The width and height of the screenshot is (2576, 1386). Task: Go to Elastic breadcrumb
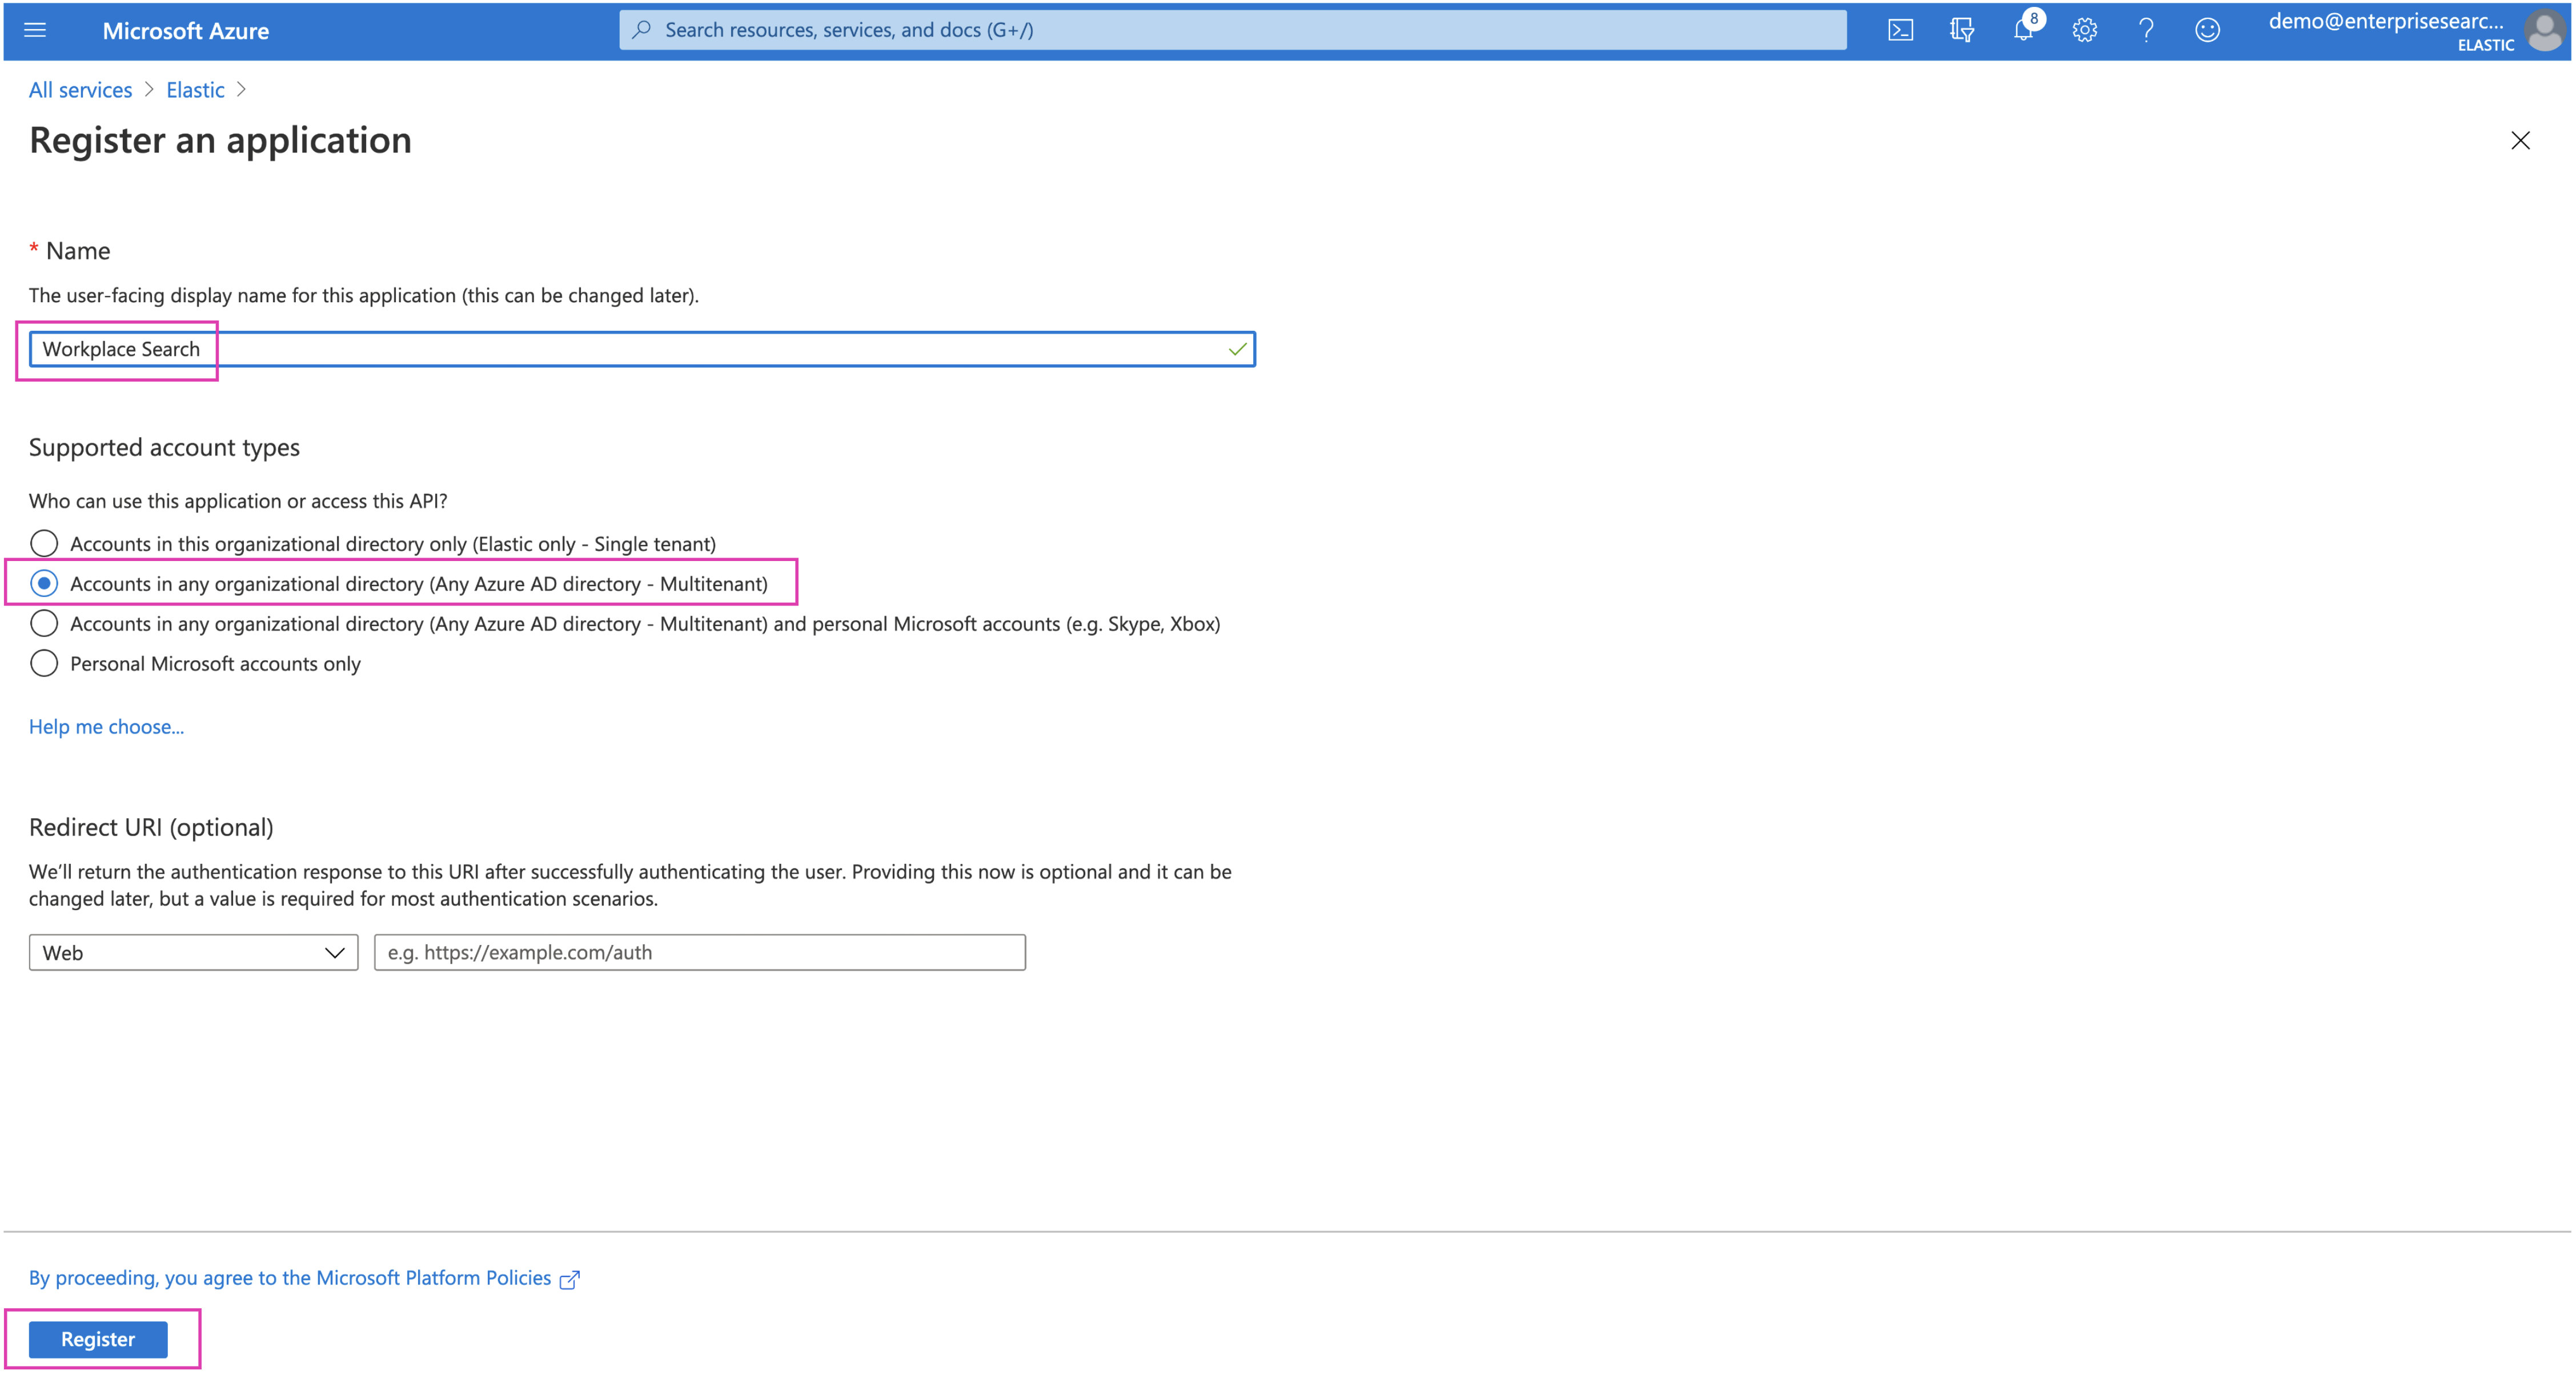tap(195, 90)
